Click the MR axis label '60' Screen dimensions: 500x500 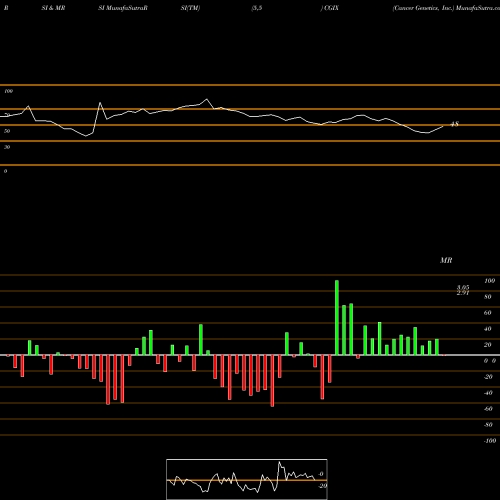[488, 313]
